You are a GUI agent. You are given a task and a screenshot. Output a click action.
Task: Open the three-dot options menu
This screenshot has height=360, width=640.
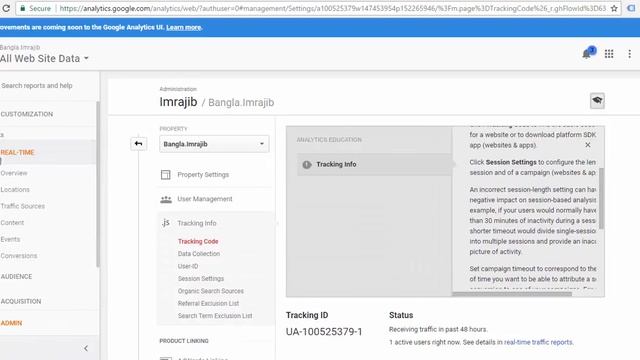[629, 54]
